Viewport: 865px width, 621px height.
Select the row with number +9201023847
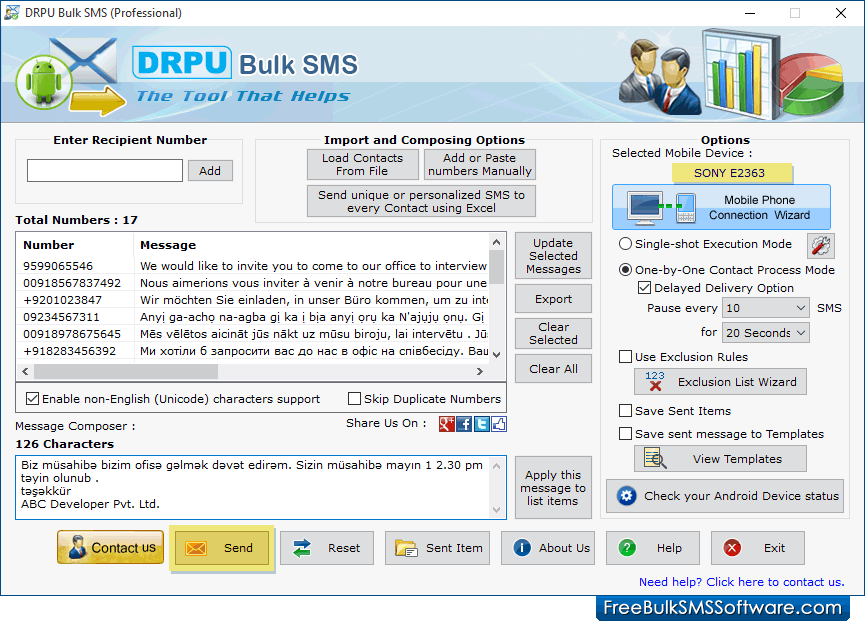coord(254,300)
